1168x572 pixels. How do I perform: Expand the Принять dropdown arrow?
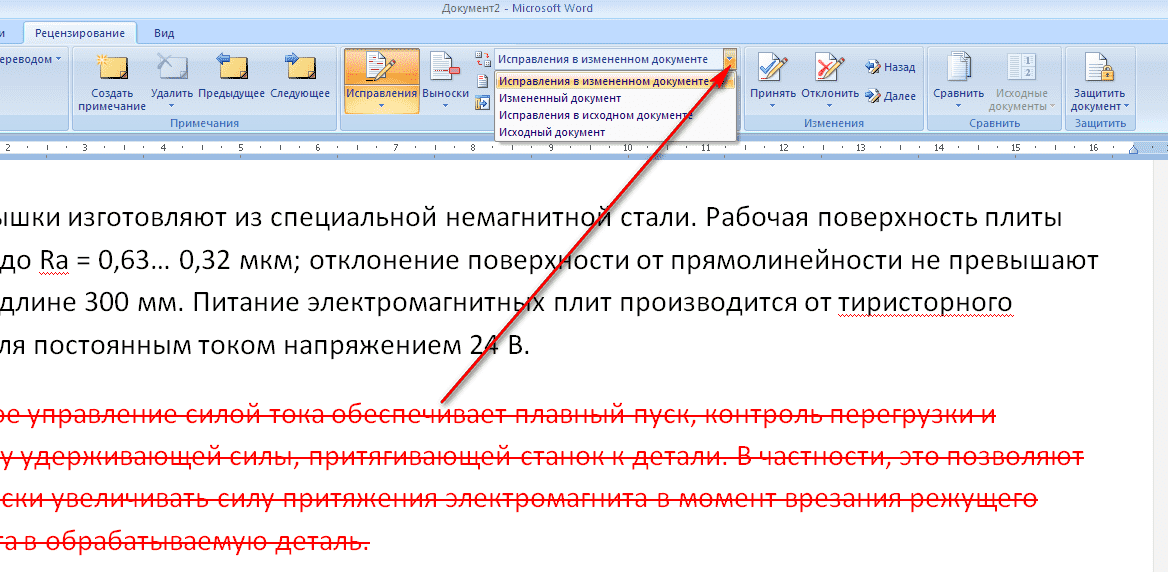(x=772, y=105)
